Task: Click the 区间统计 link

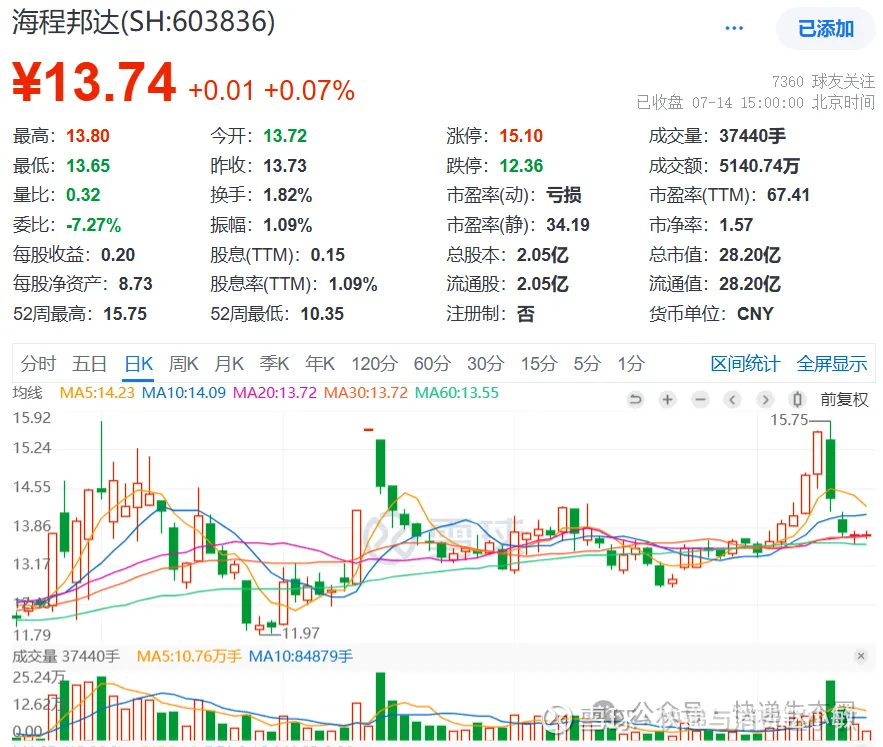Action: [x=745, y=364]
